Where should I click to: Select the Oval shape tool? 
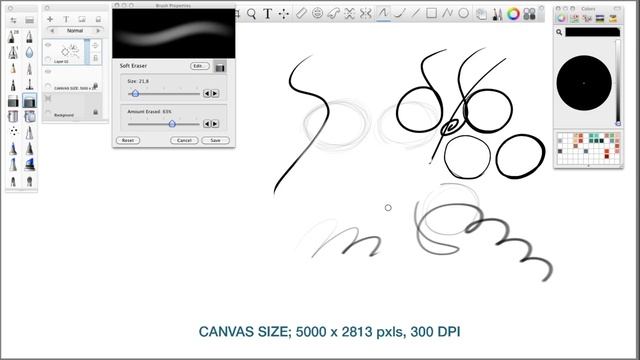tap(463, 13)
